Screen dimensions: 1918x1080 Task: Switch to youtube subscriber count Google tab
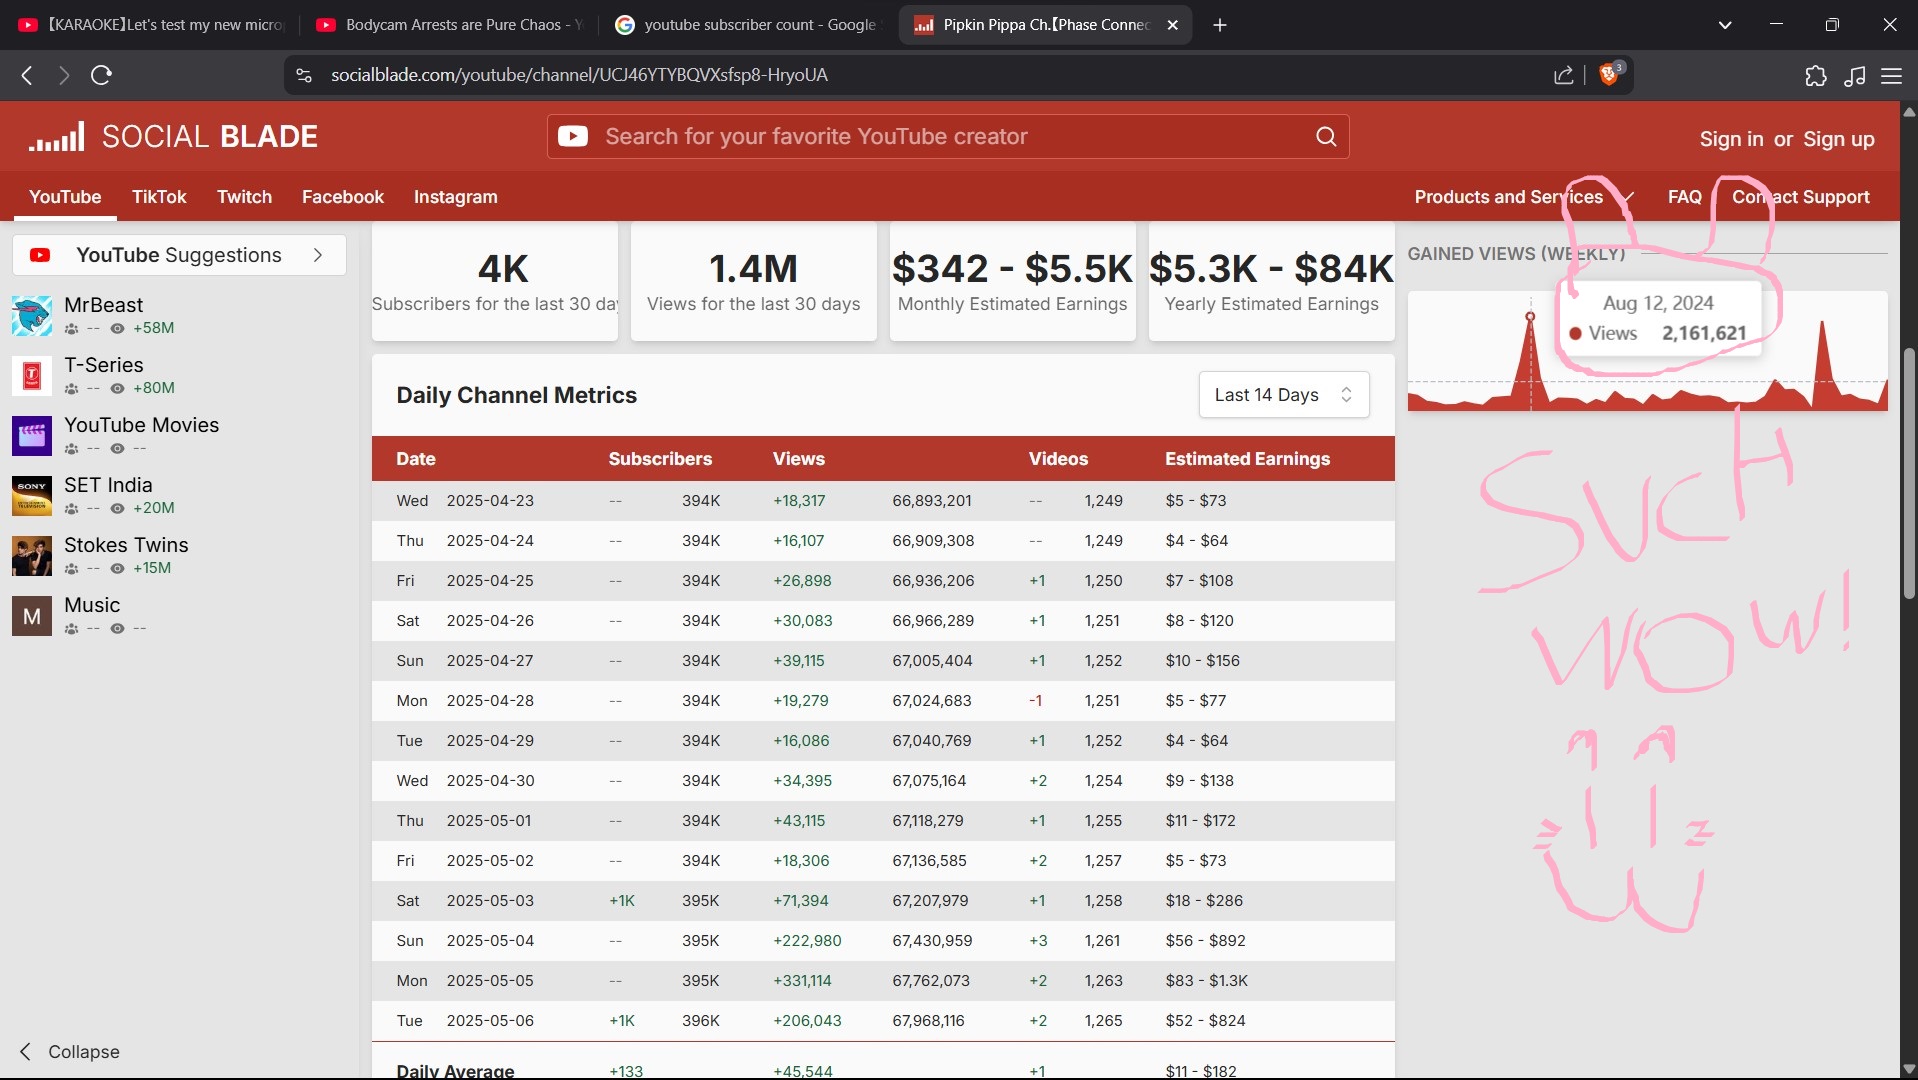coord(748,25)
